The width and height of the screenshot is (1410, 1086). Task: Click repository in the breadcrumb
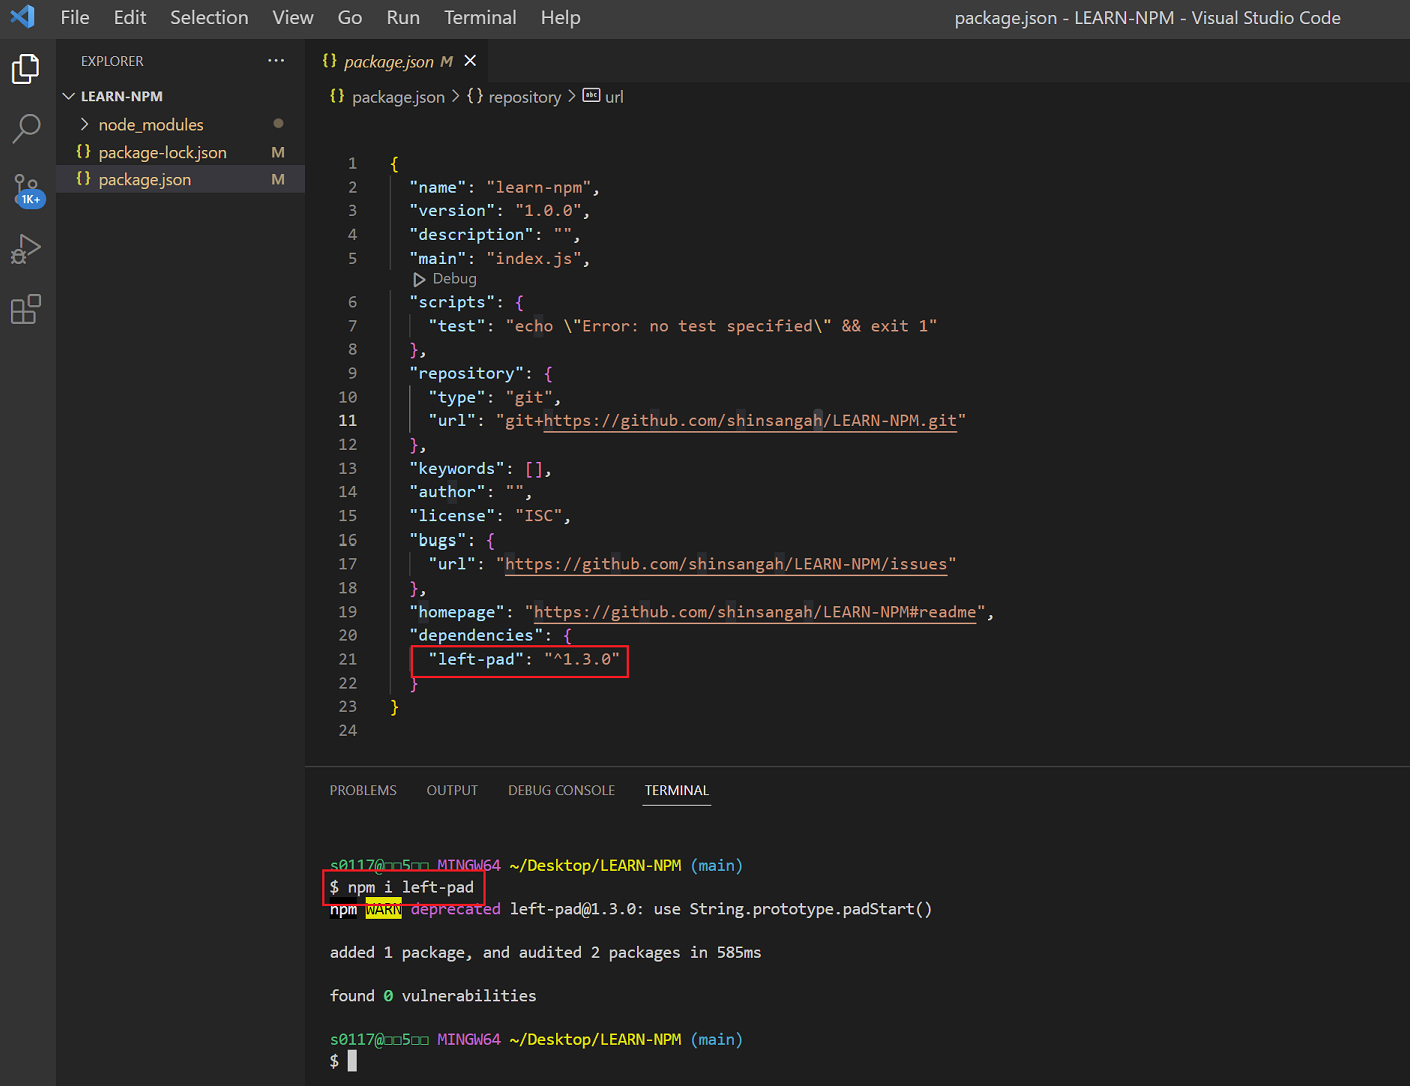coord(525,96)
